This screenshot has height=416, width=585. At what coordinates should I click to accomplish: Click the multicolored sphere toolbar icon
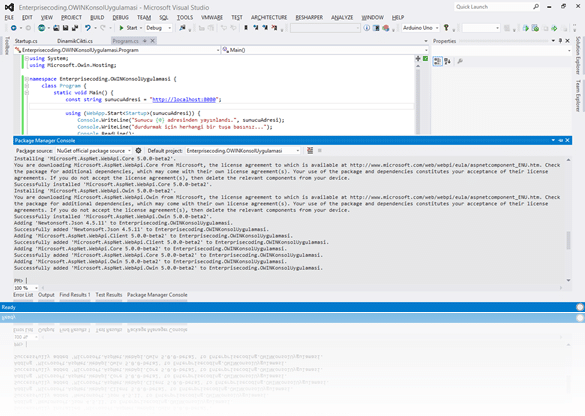386,28
